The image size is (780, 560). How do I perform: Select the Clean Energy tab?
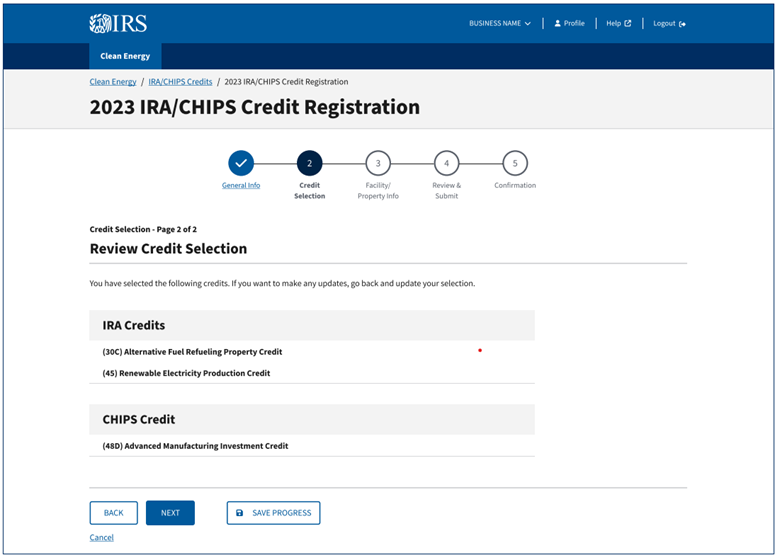(125, 56)
